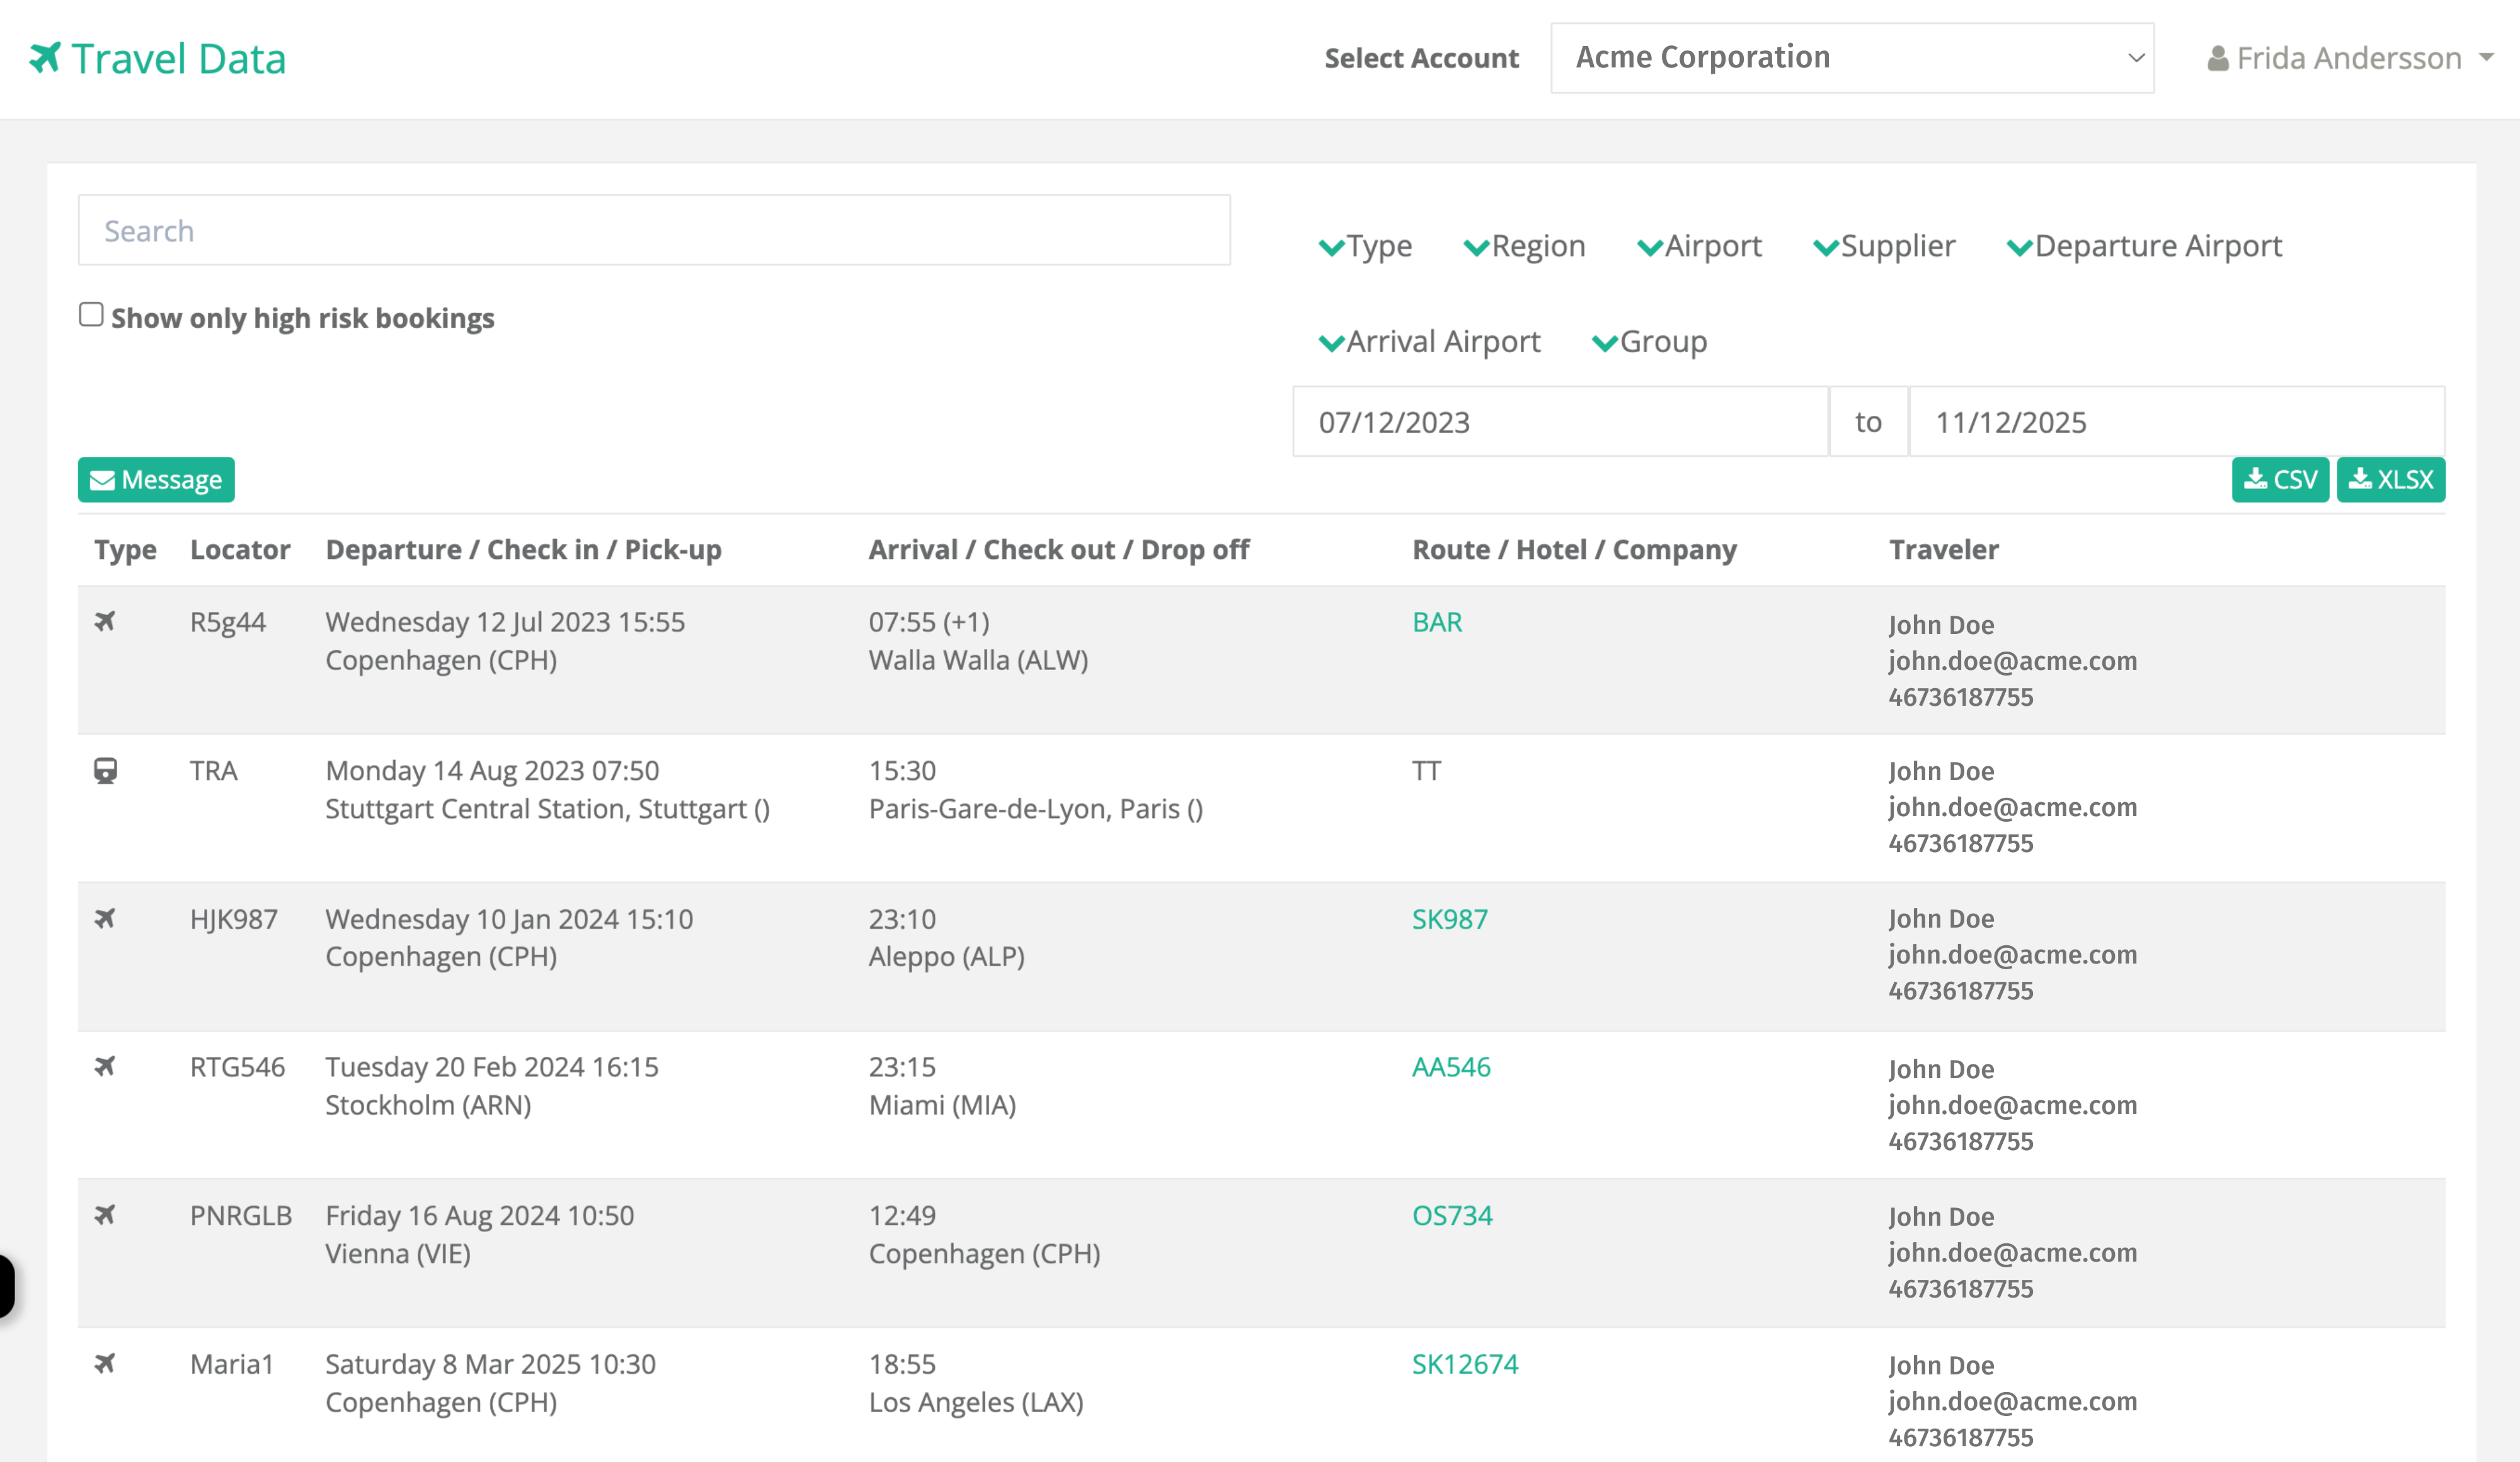The width and height of the screenshot is (2520, 1462).
Task: Open the Frida Andersson user menu
Action: coord(2349,58)
